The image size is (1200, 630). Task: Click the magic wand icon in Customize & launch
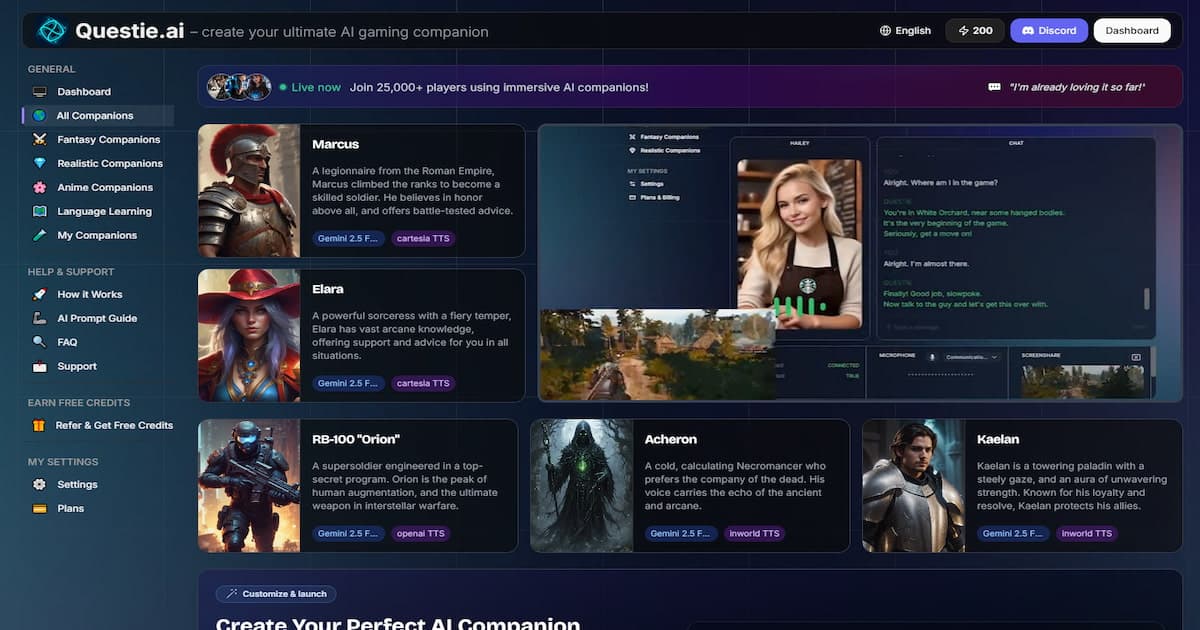pos(232,594)
